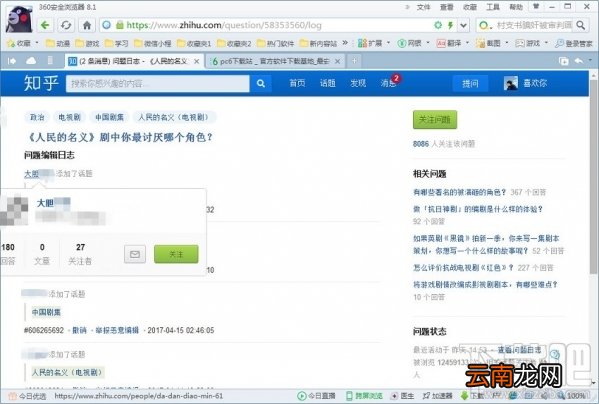The height and width of the screenshot is (404, 599).
Task: Open the 游戏 bookmark folder
Action: pyautogui.click(x=87, y=43)
